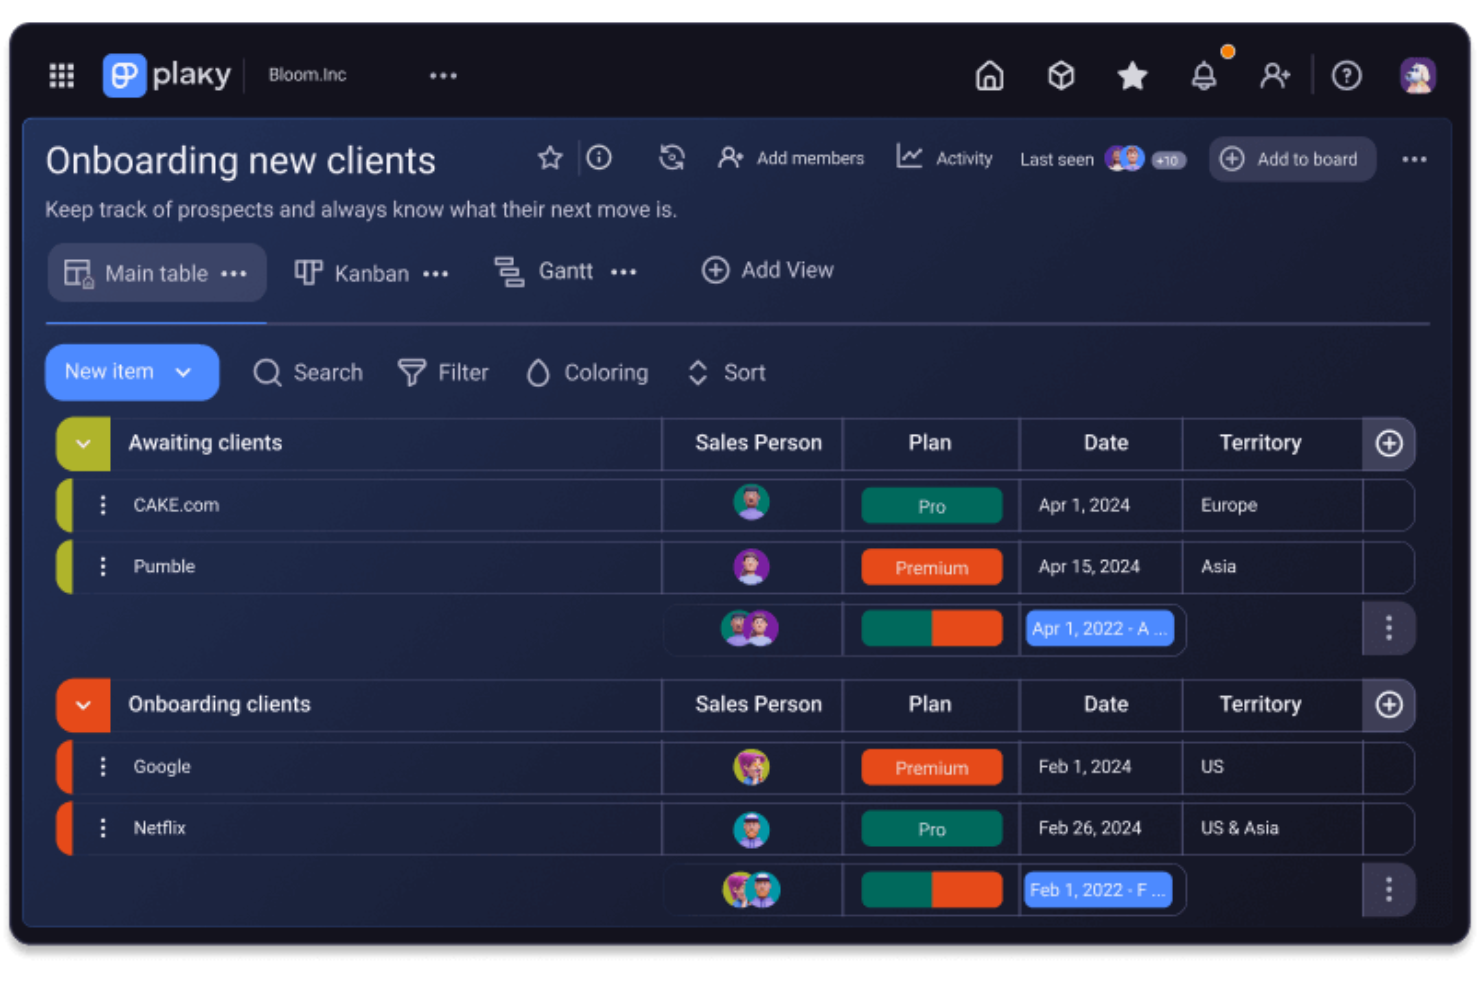Open the apps grid icon

(x=61, y=75)
